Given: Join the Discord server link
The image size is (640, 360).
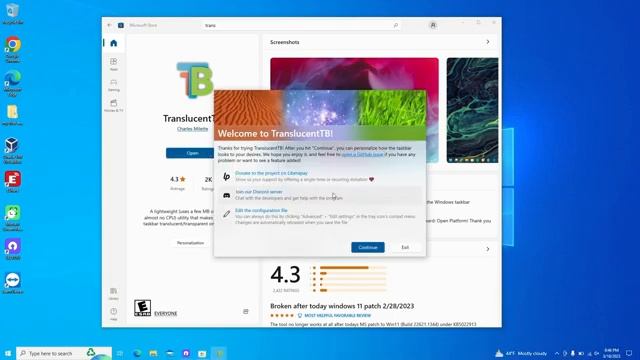Looking at the screenshot, I should click(259, 192).
